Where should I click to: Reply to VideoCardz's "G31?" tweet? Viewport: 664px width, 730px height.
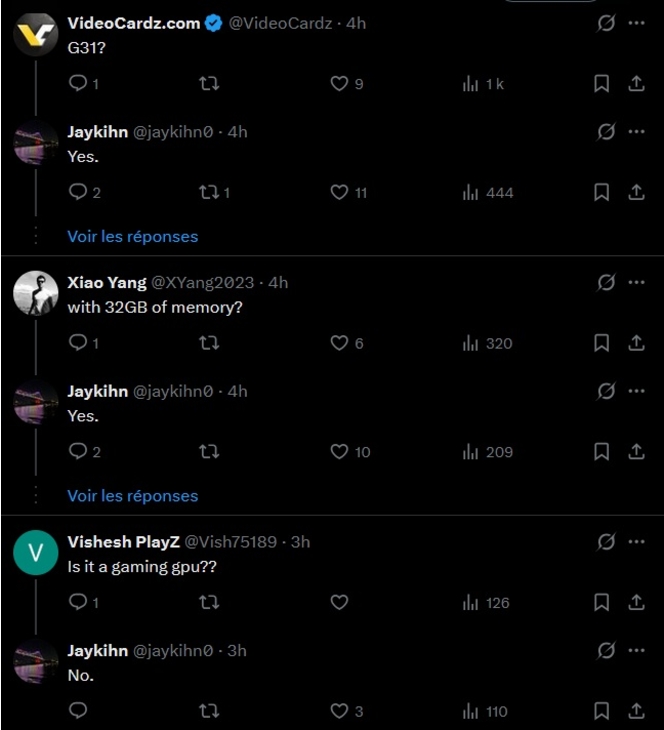(x=78, y=84)
